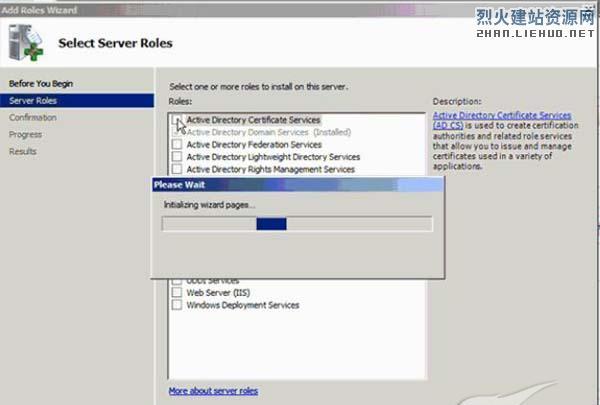Viewport: 600px width, 405px height.
Task: Select Active Directory Rights Management Services checkbox
Action: (x=177, y=169)
